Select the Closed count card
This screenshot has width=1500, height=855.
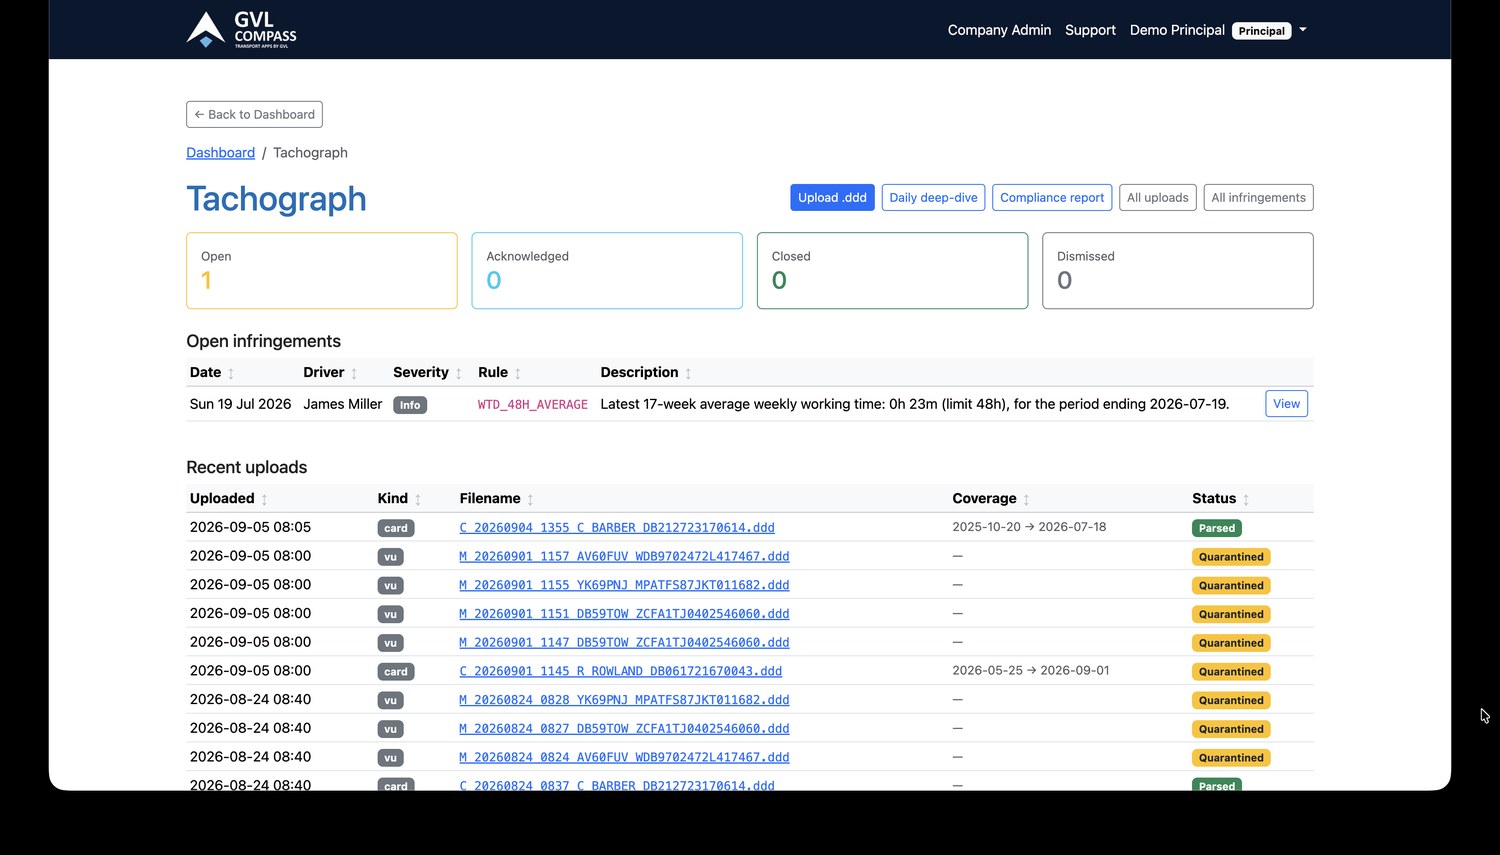[x=892, y=271]
